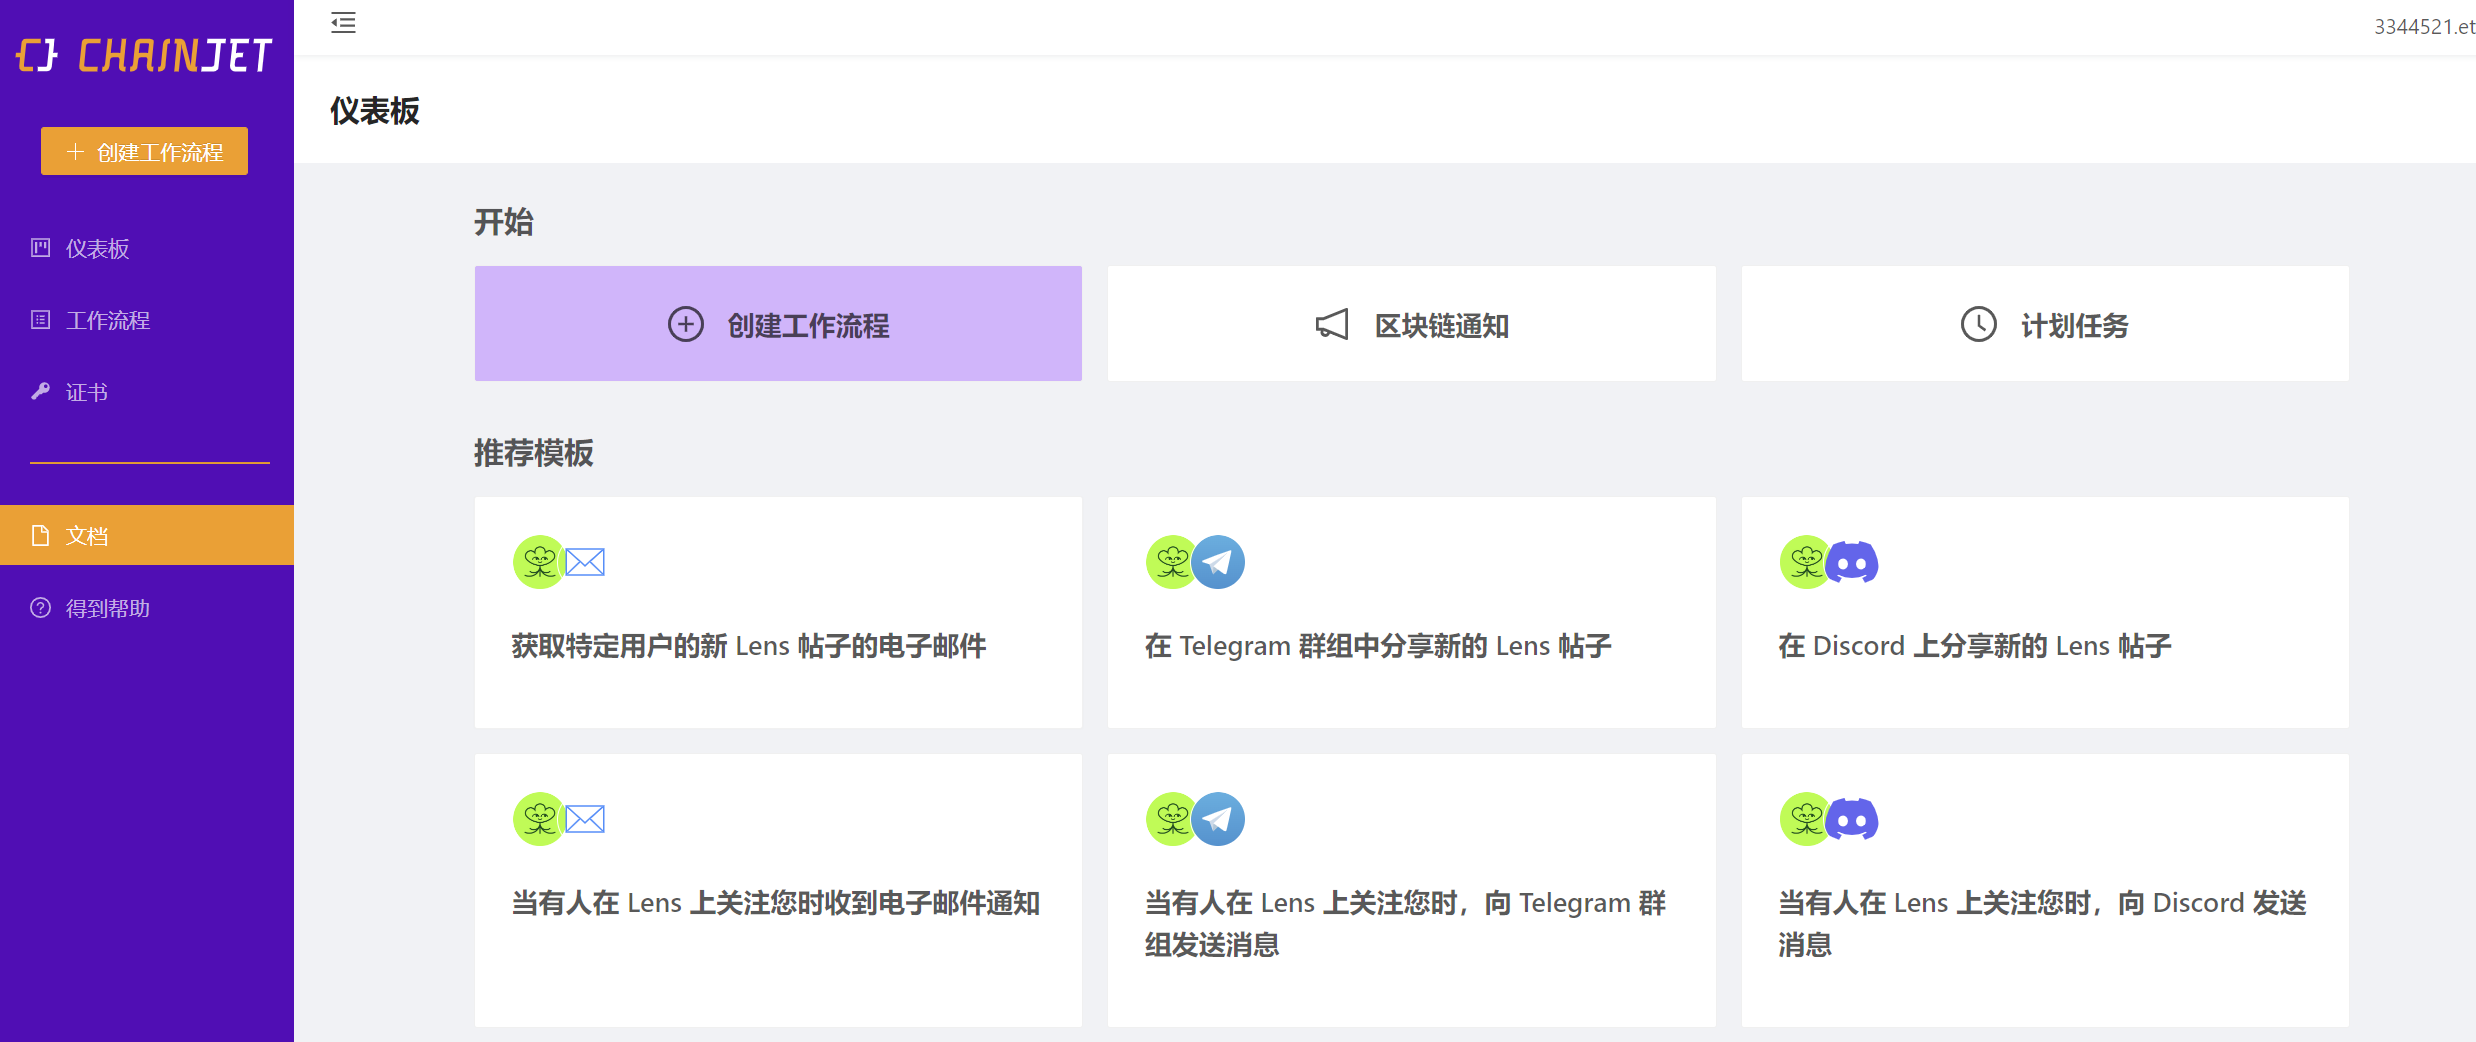Open 证书 in the sidebar
This screenshot has width=2476, height=1042.
(x=147, y=392)
